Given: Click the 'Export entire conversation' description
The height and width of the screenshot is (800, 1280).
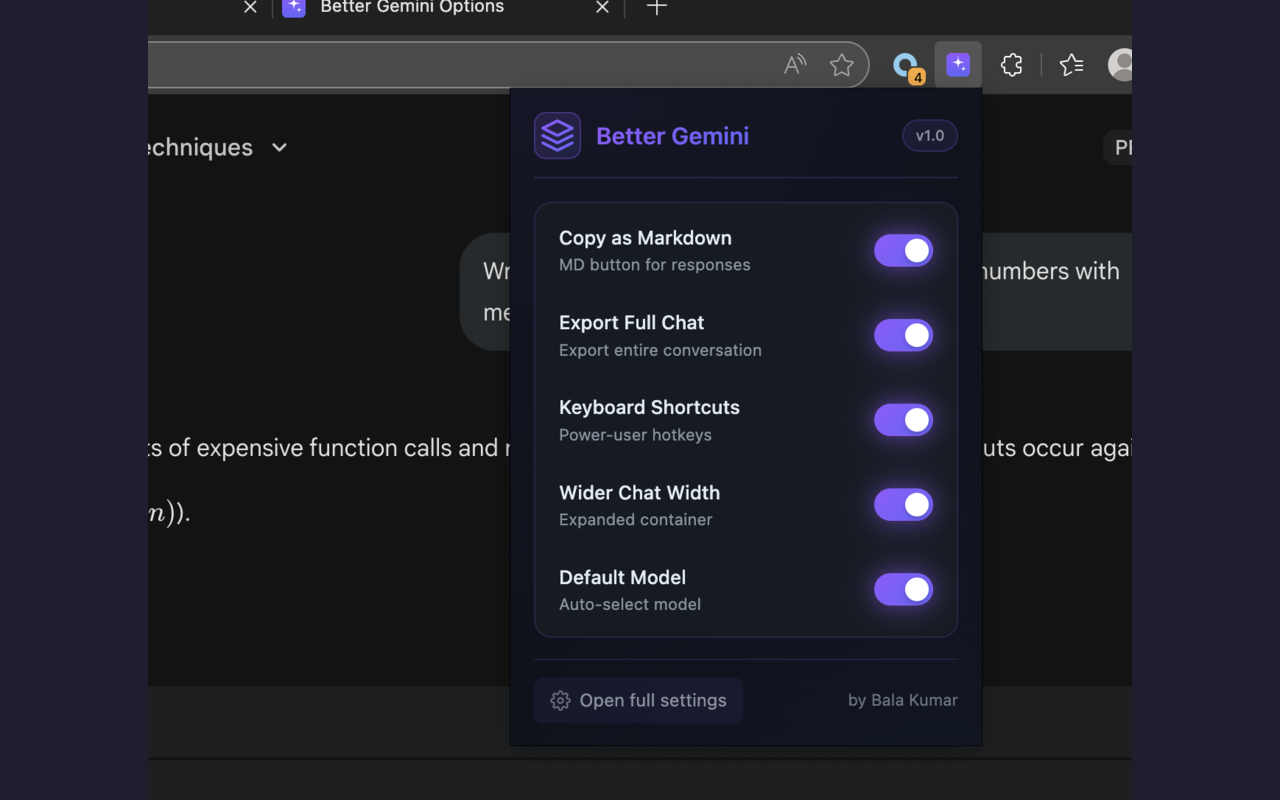Looking at the screenshot, I should point(660,350).
